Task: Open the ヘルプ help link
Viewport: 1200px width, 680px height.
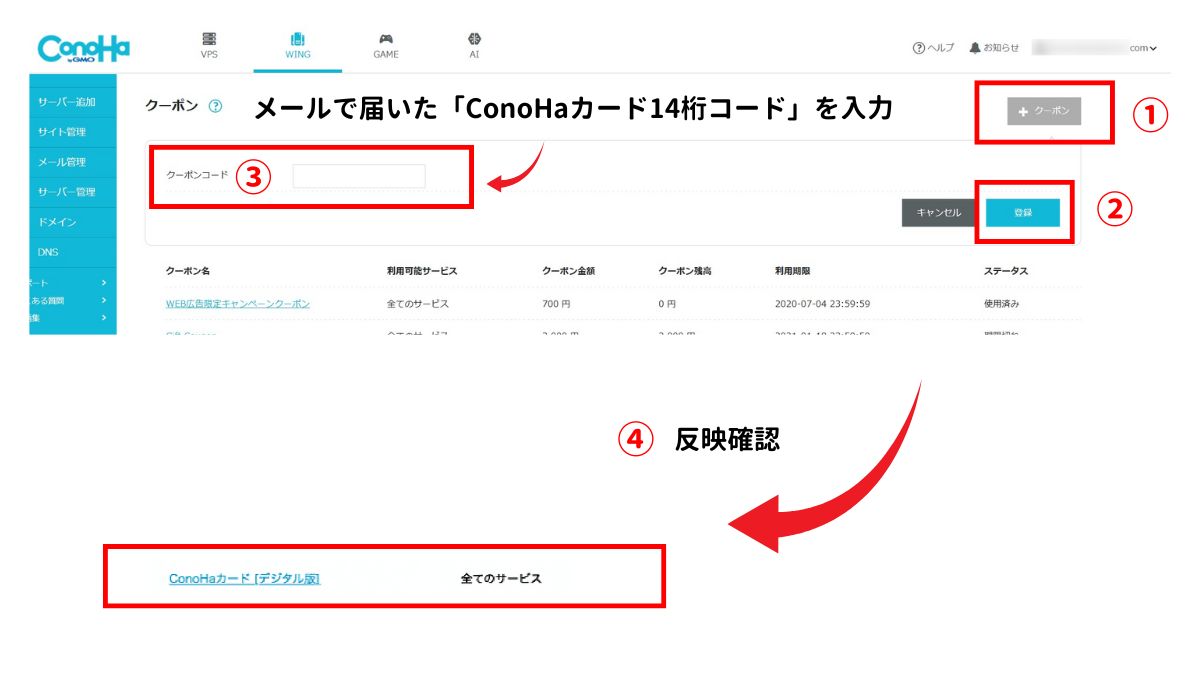Action: 933,48
